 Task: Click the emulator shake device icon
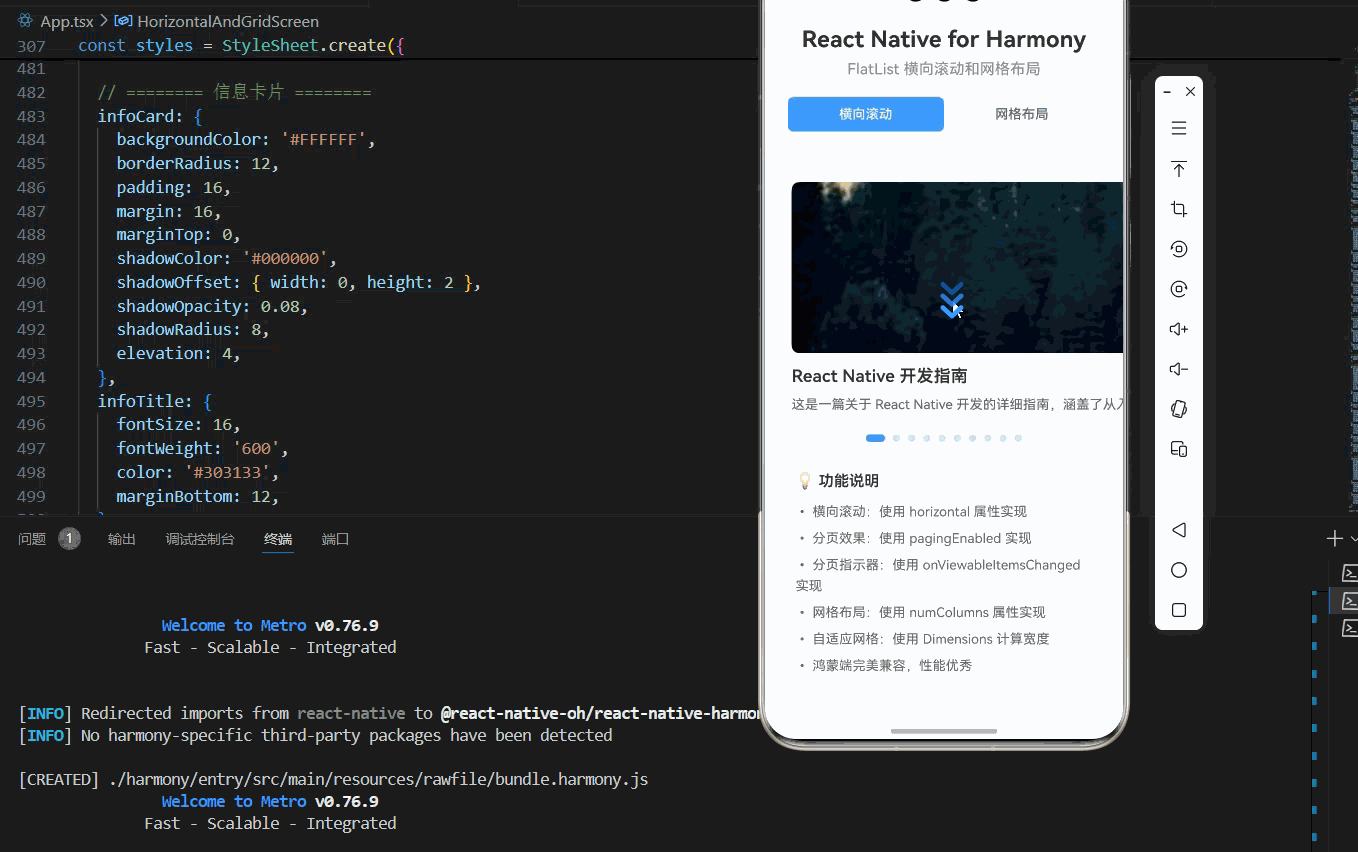[1179, 409]
